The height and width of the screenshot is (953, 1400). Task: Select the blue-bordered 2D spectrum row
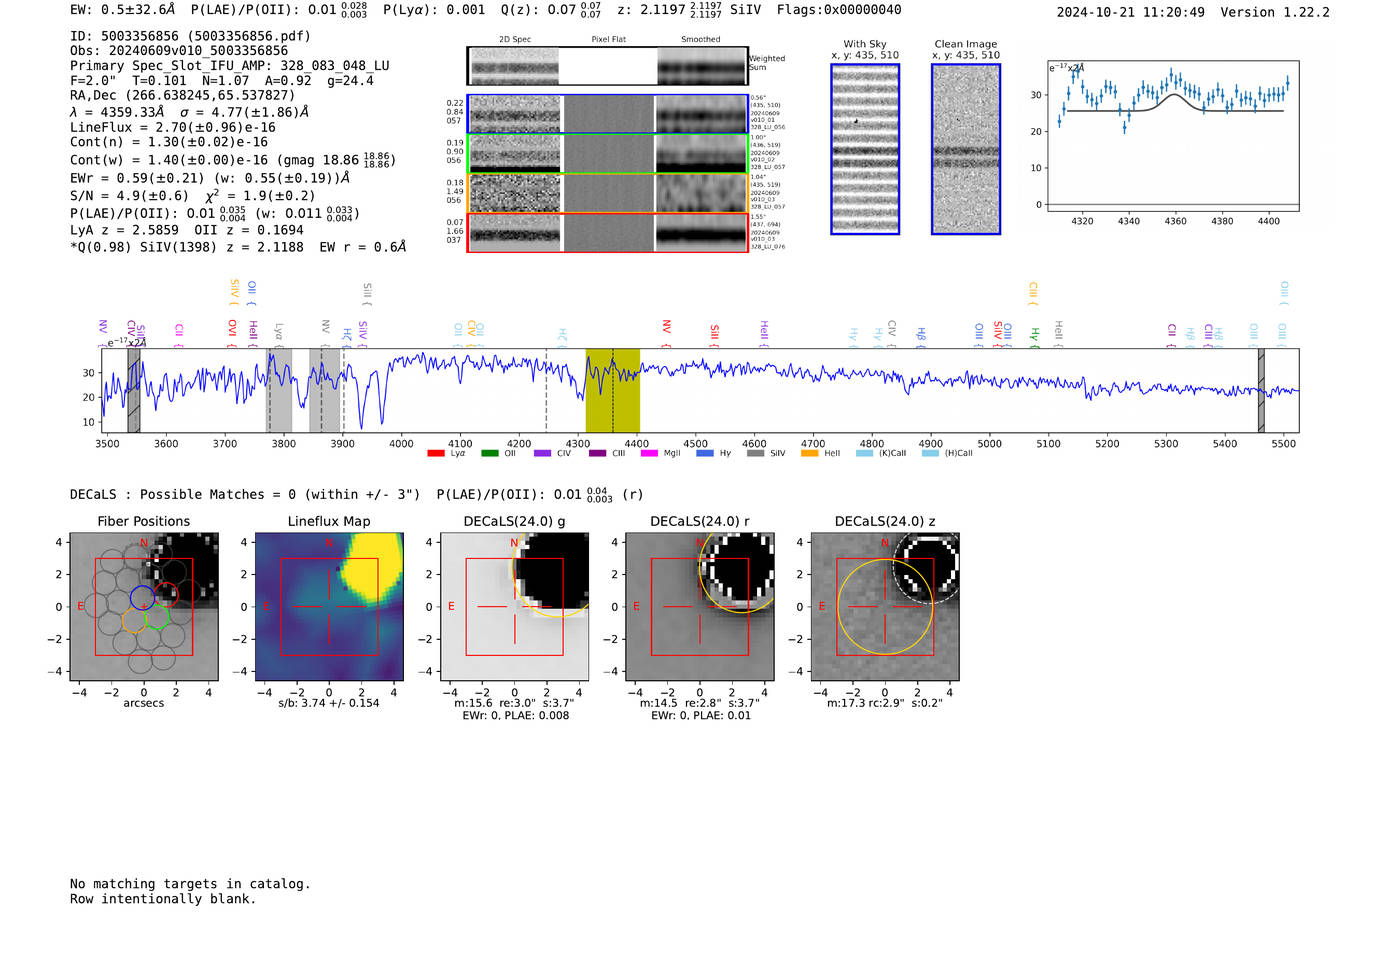click(x=607, y=114)
